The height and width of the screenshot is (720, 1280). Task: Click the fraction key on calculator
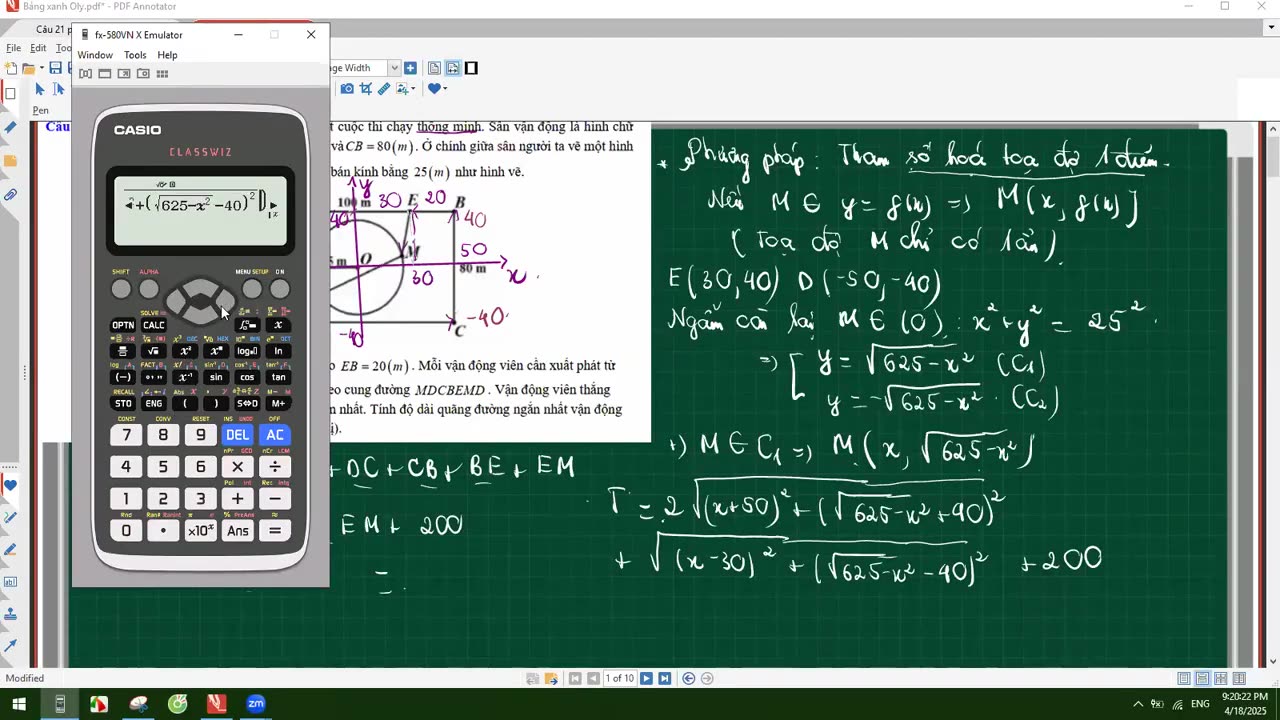123,351
